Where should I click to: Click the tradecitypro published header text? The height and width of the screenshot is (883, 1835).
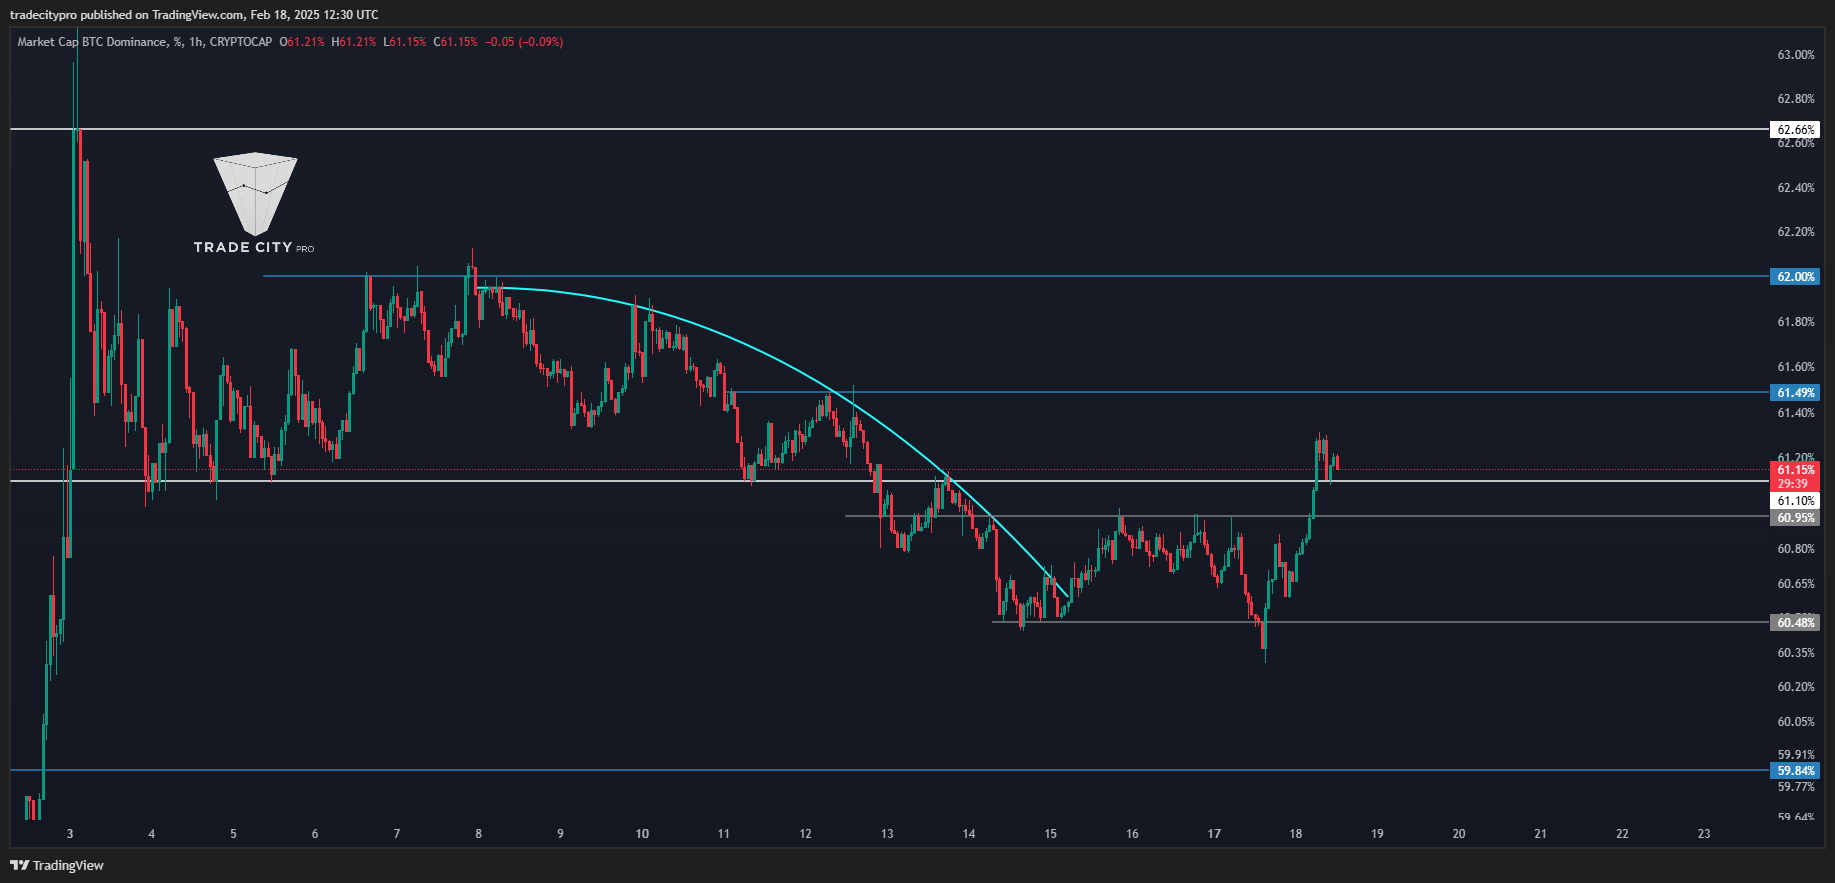click(194, 15)
